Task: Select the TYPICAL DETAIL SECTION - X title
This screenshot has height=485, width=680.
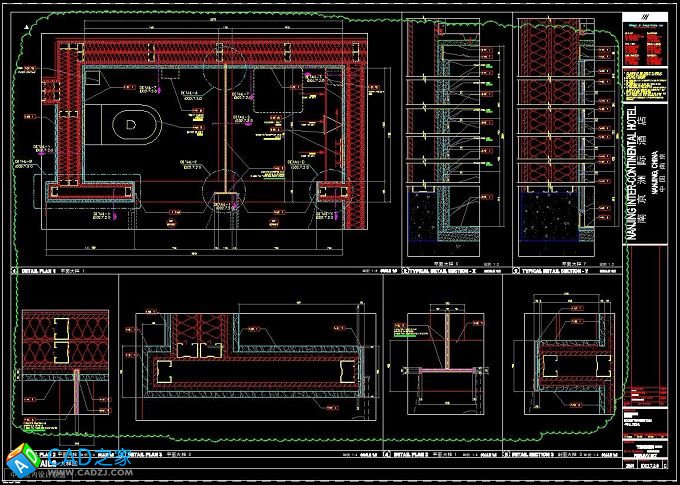Action: (445, 270)
